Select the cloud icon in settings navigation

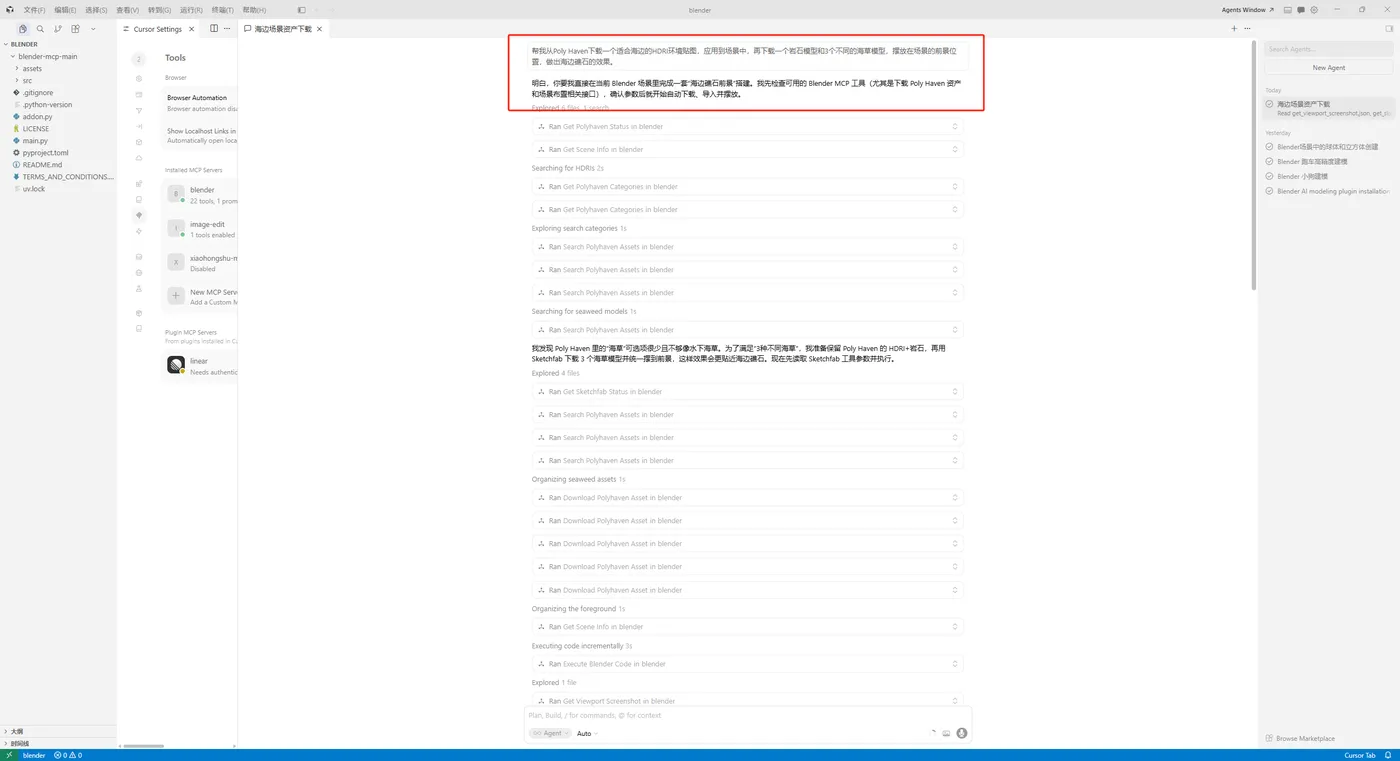click(139, 158)
